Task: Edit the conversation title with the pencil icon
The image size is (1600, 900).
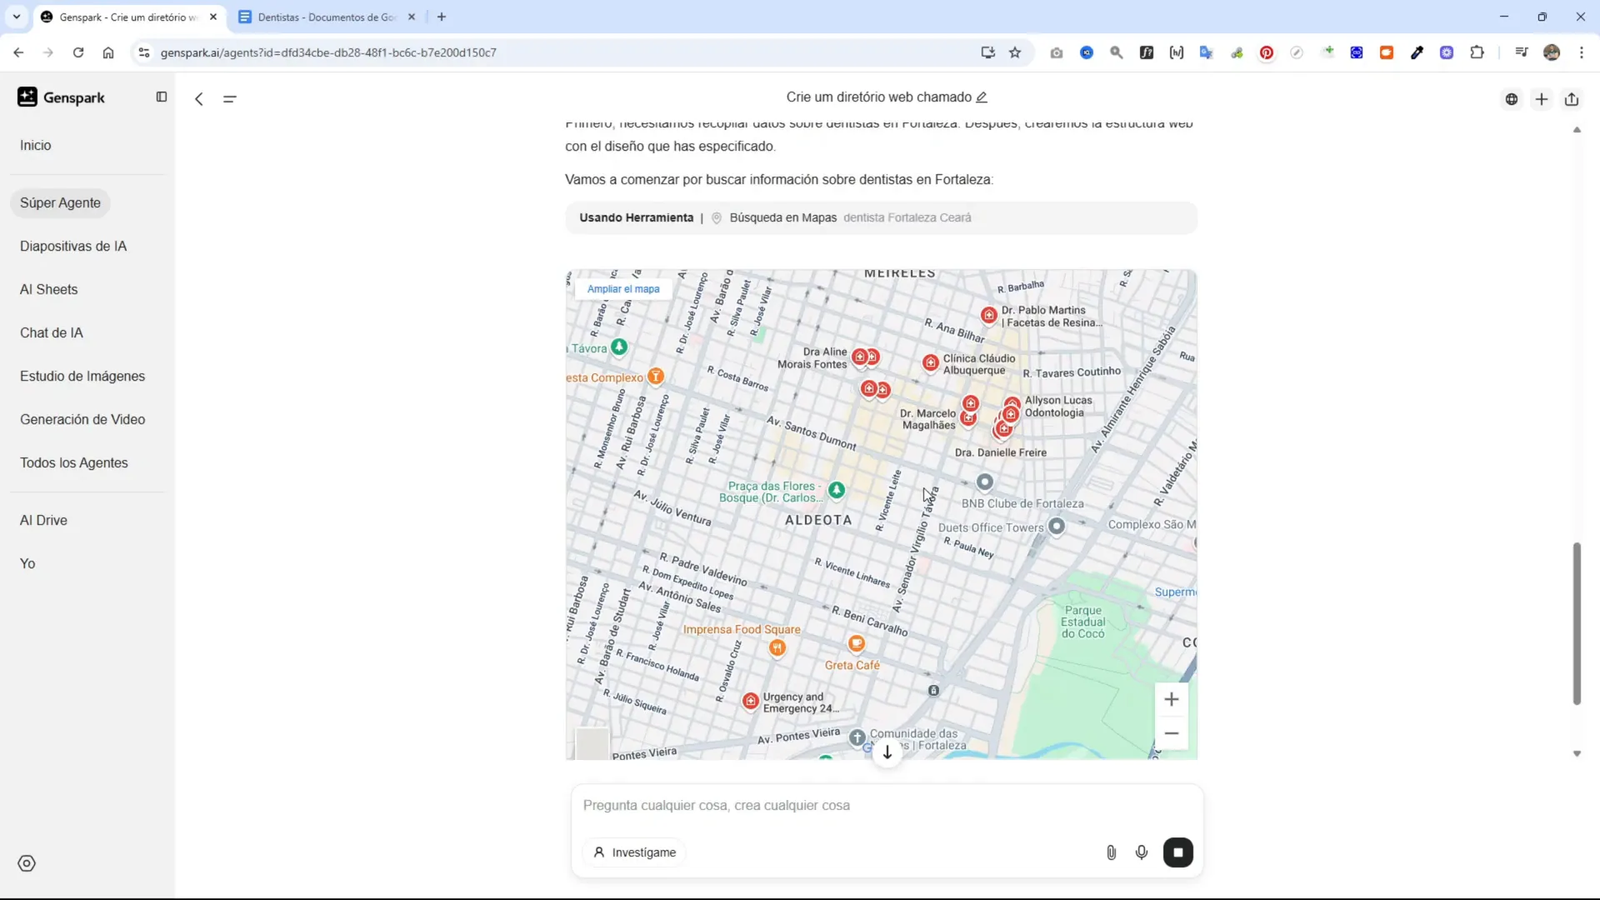Action: [x=981, y=97]
